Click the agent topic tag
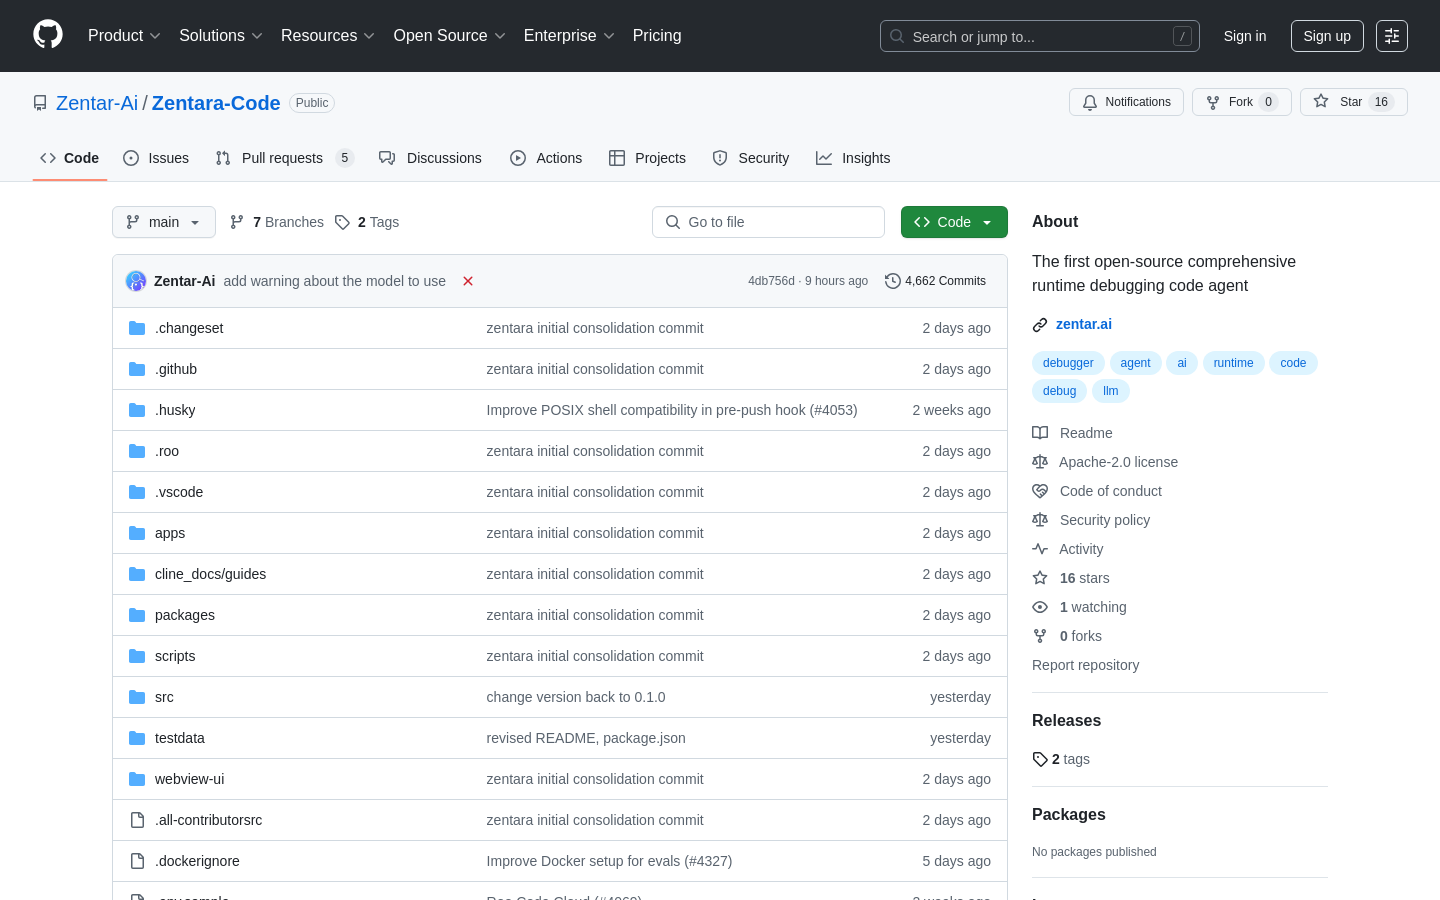Viewport: 1440px width, 900px height. point(1135,363)
